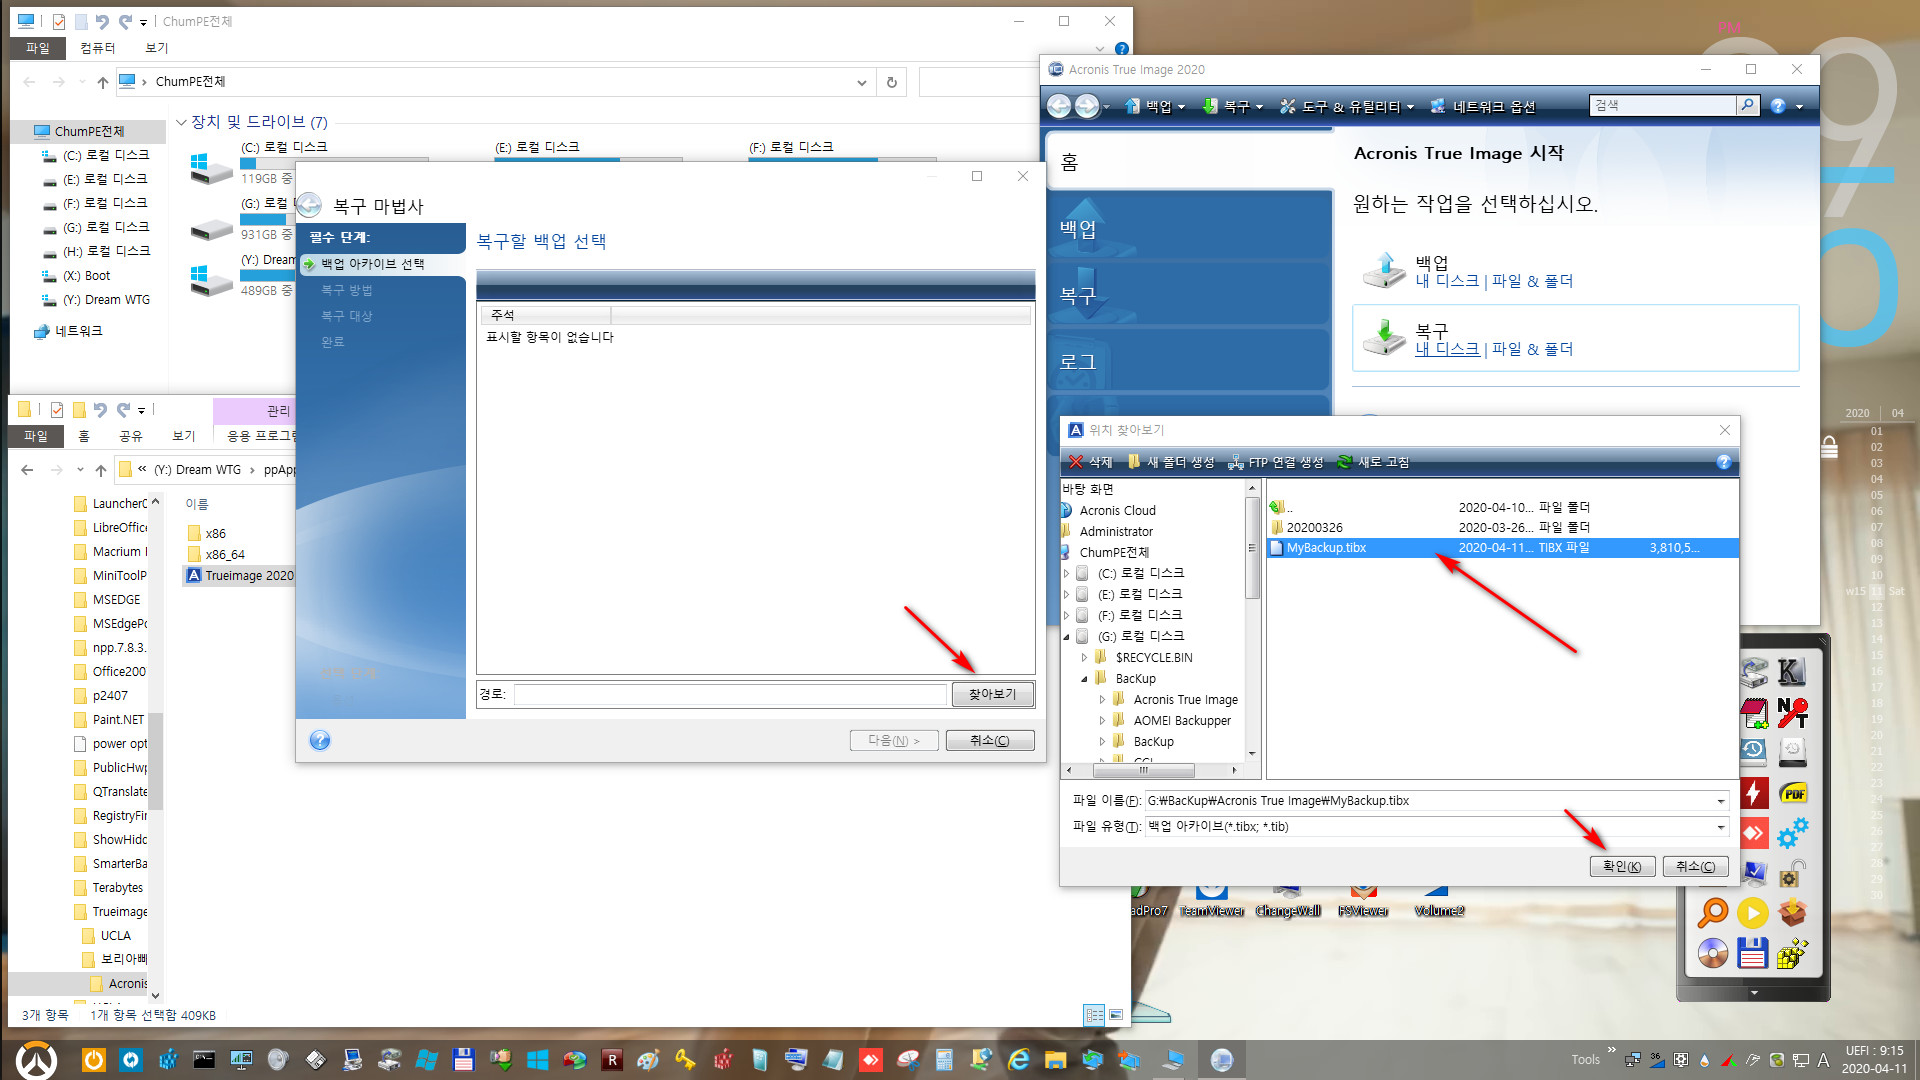Screen dimensions: 1920x1080
Task: Click 취소(C) in the 위치 찾아보기 dialog
Action: pos(1695,866)
